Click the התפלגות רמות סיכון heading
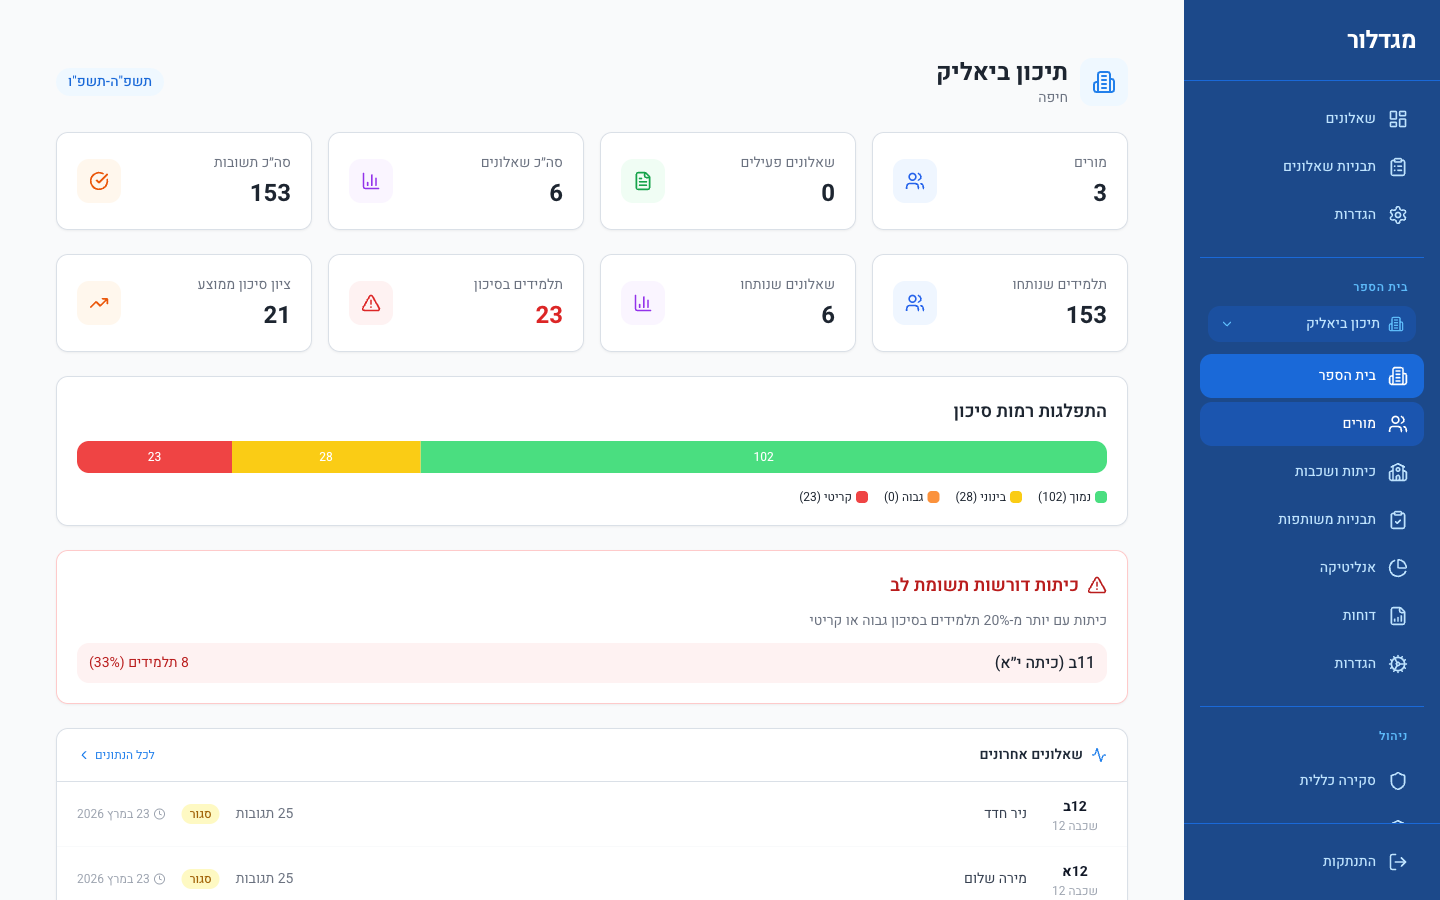1440x900 pixels. pos(1030,411)
